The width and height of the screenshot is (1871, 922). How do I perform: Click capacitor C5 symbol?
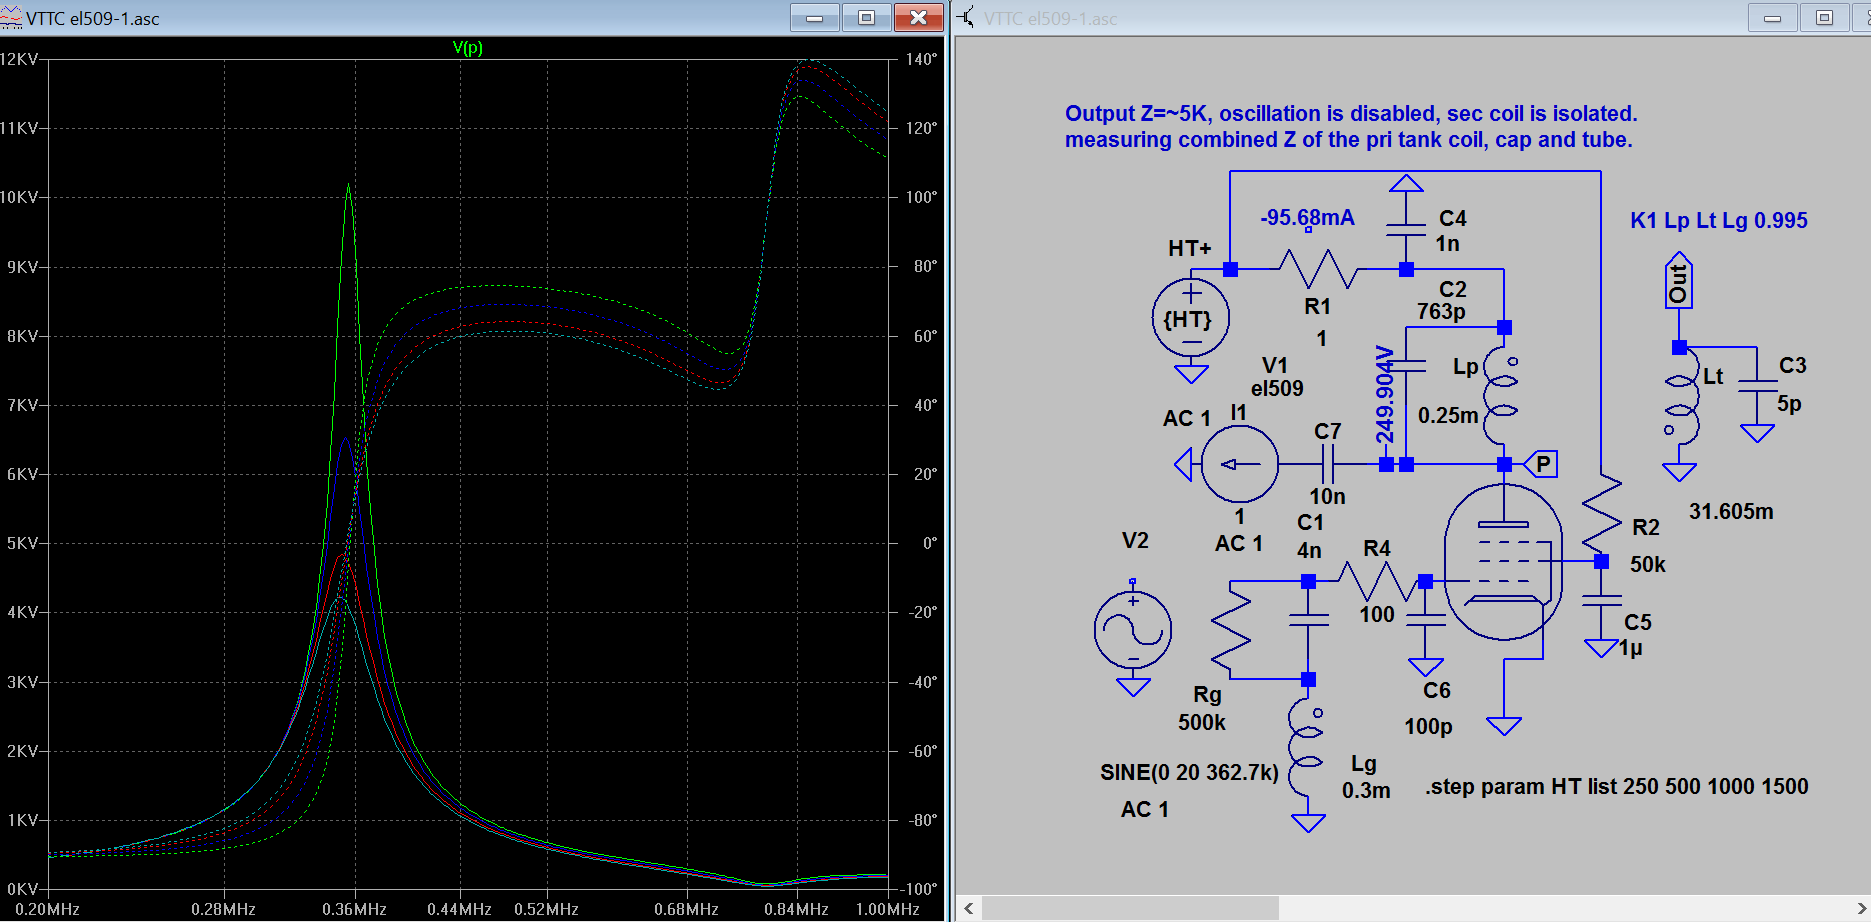pos(1601,600)
